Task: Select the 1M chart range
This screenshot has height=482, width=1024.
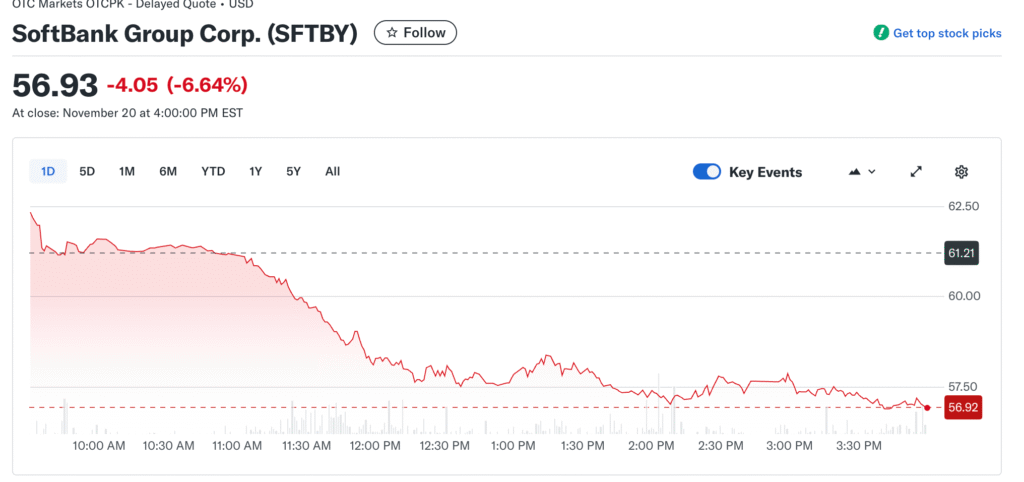Action: (127, 171)
